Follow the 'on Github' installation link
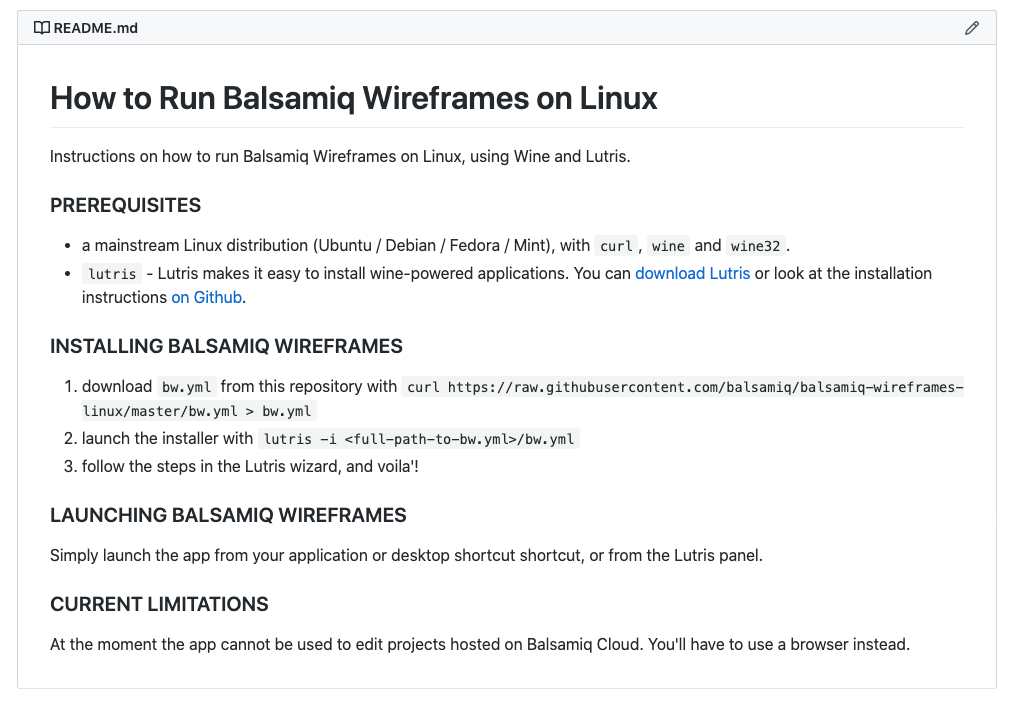 tap(207, 297)
